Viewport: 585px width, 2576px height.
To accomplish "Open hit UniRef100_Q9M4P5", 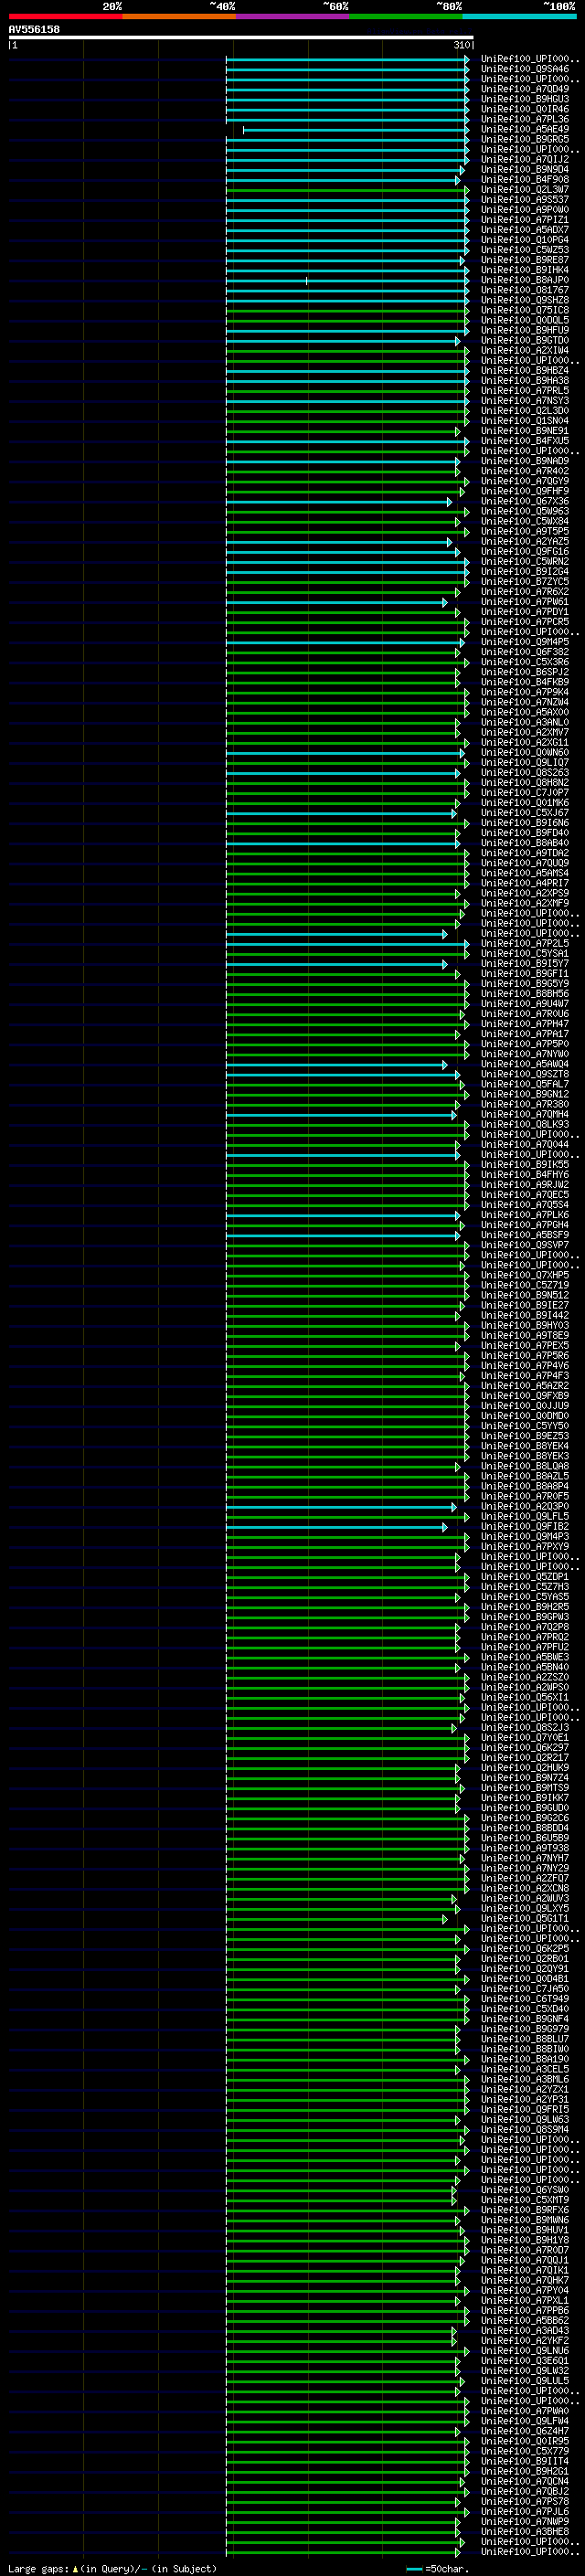I will (x=525, y=642).
